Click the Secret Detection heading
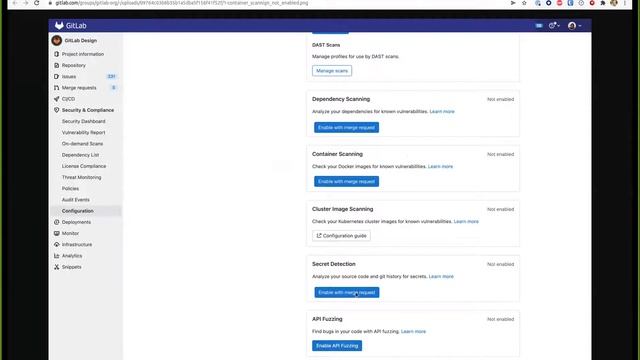640x360 pixels. tap(333, 264)
